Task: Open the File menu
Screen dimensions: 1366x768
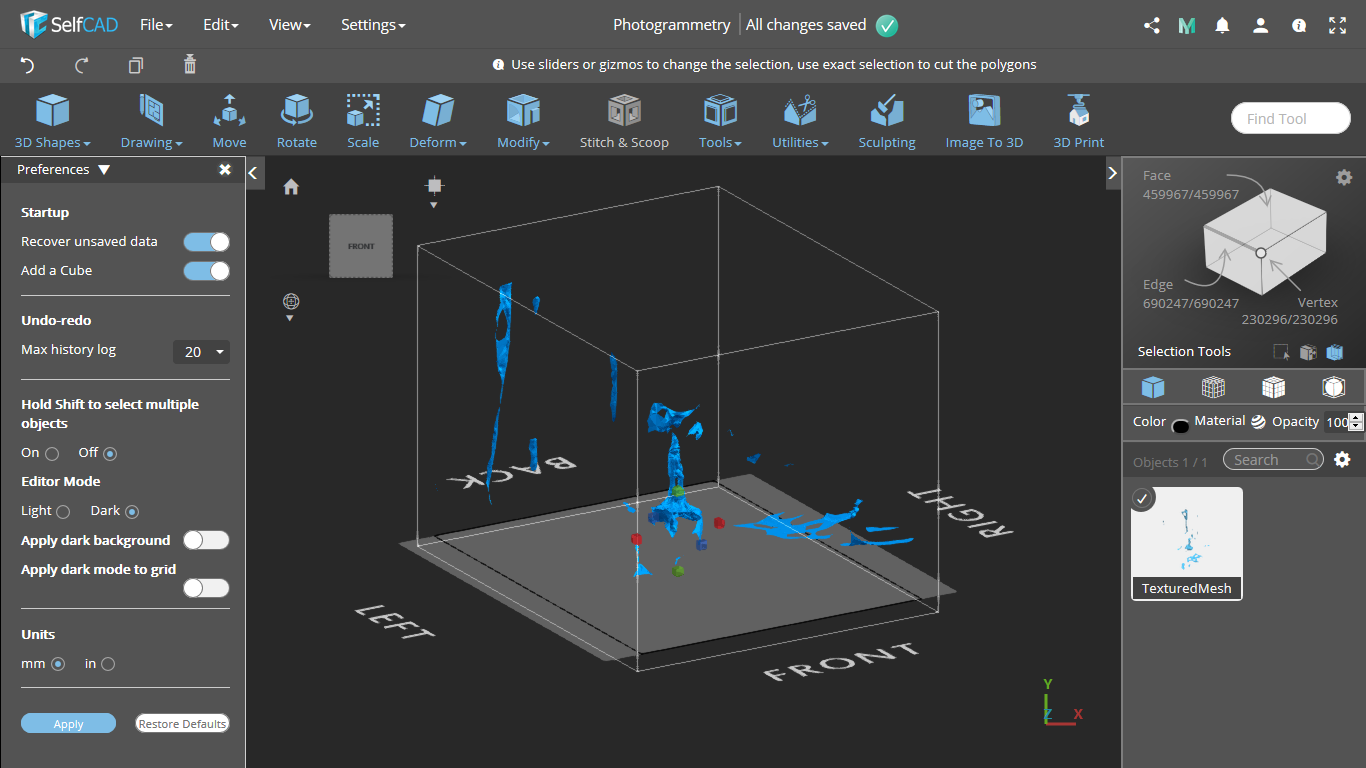Action: pos(156,25)
